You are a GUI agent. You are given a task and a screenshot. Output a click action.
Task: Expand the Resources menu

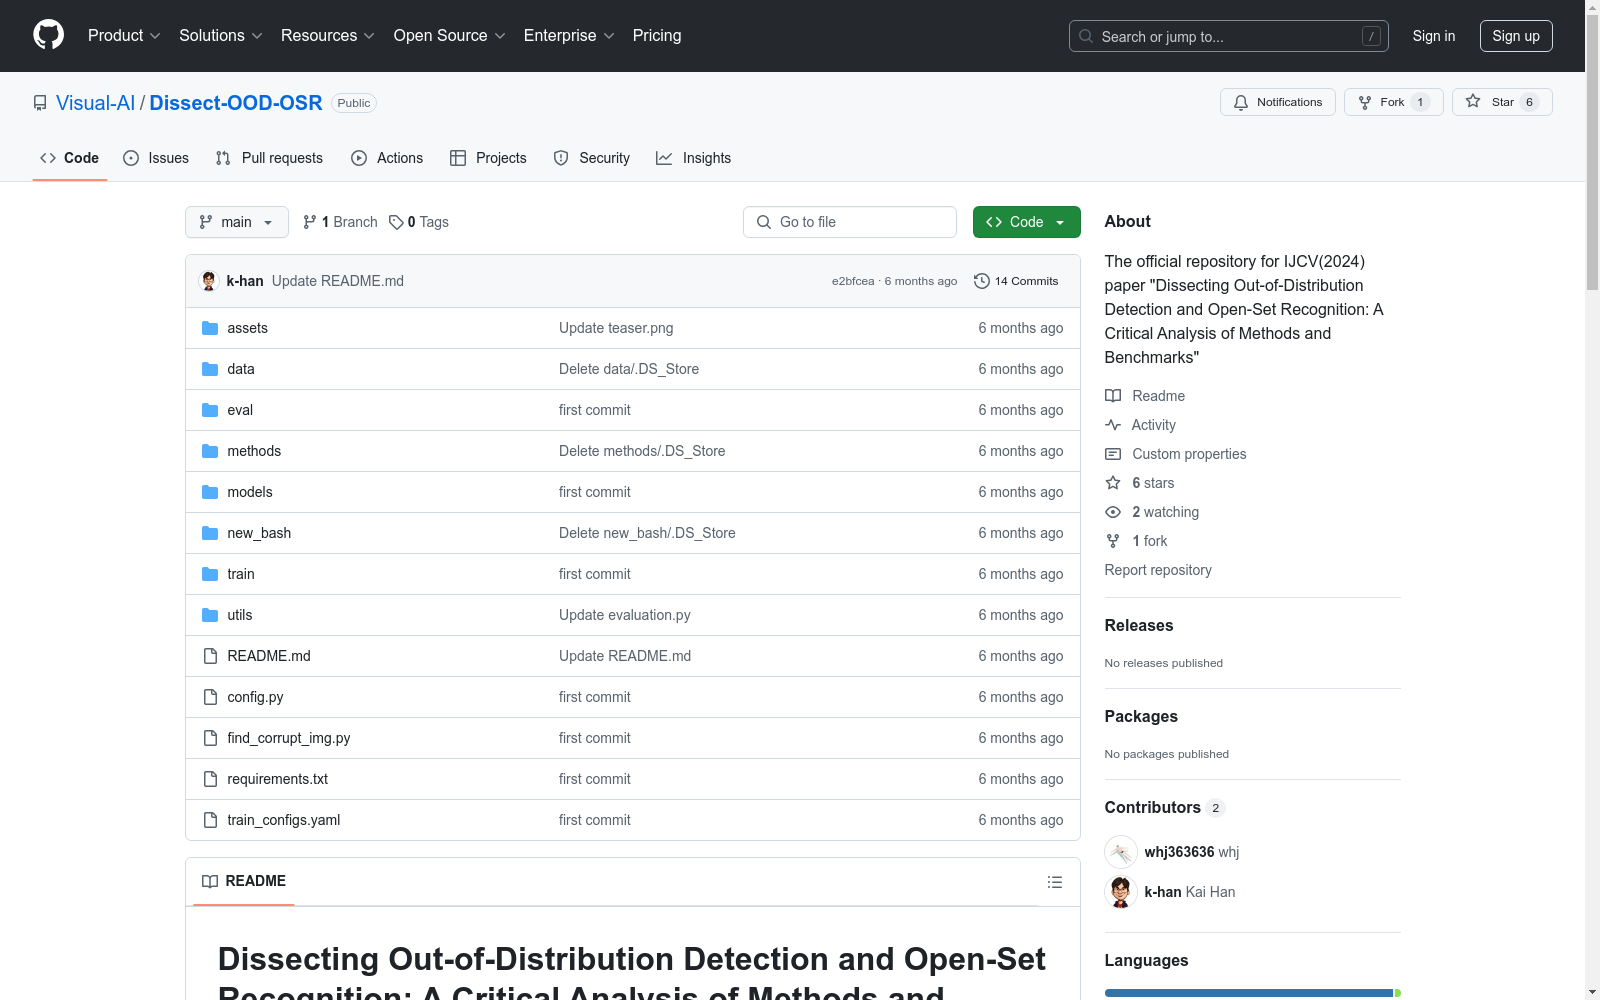[x=328, y=36]
